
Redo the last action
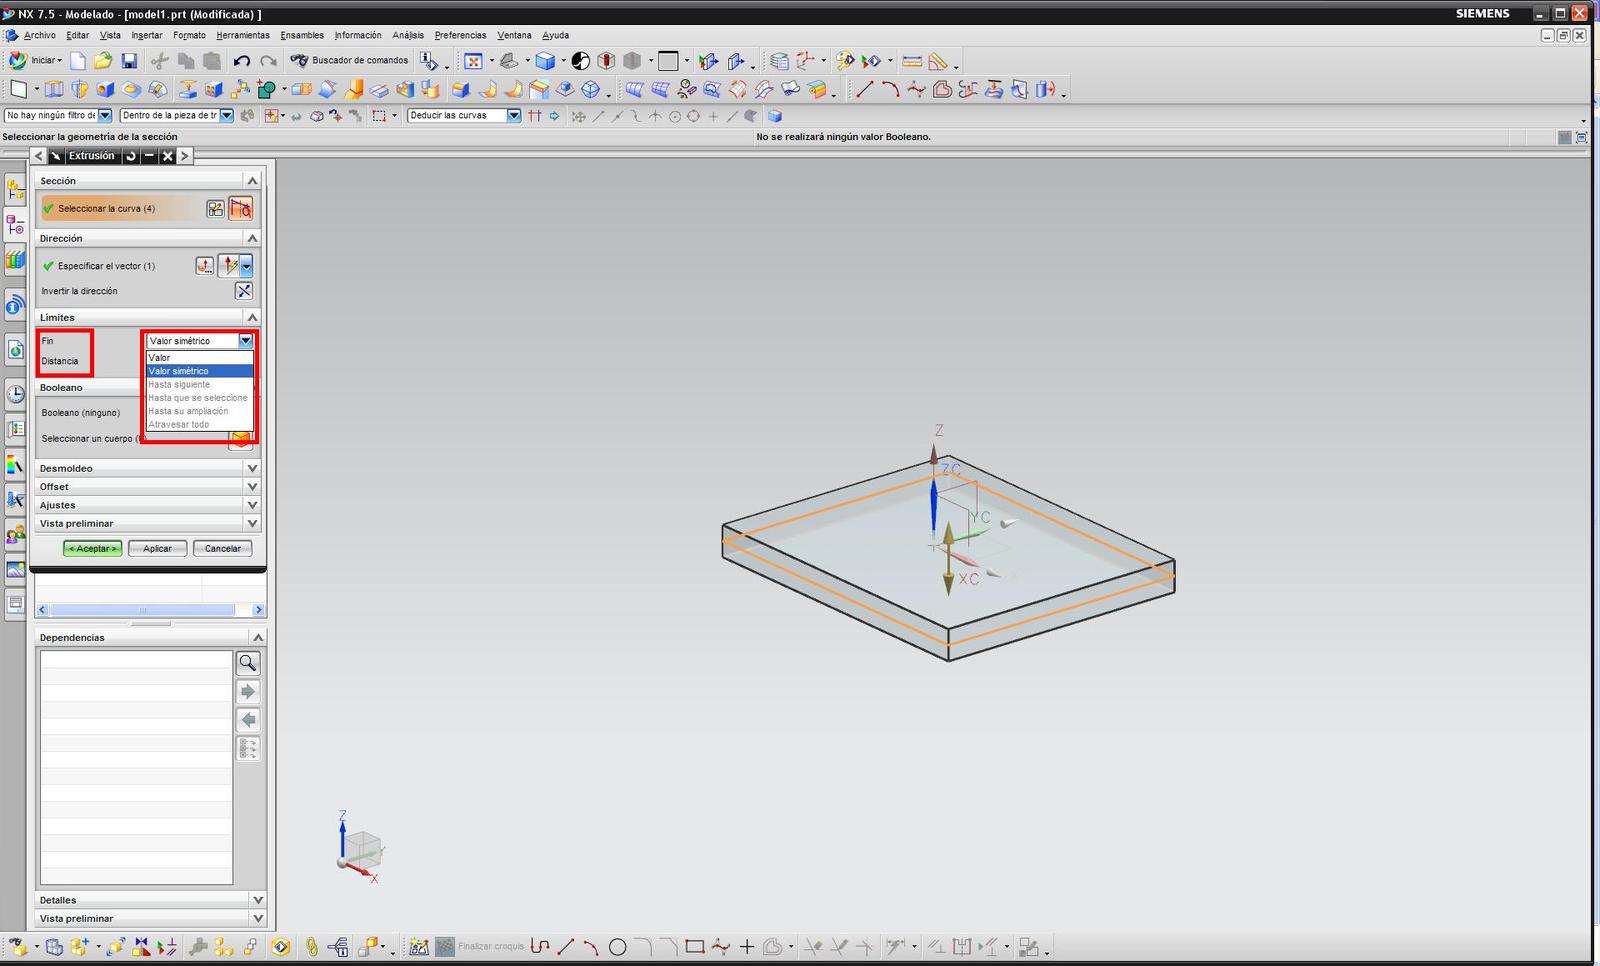268,61
